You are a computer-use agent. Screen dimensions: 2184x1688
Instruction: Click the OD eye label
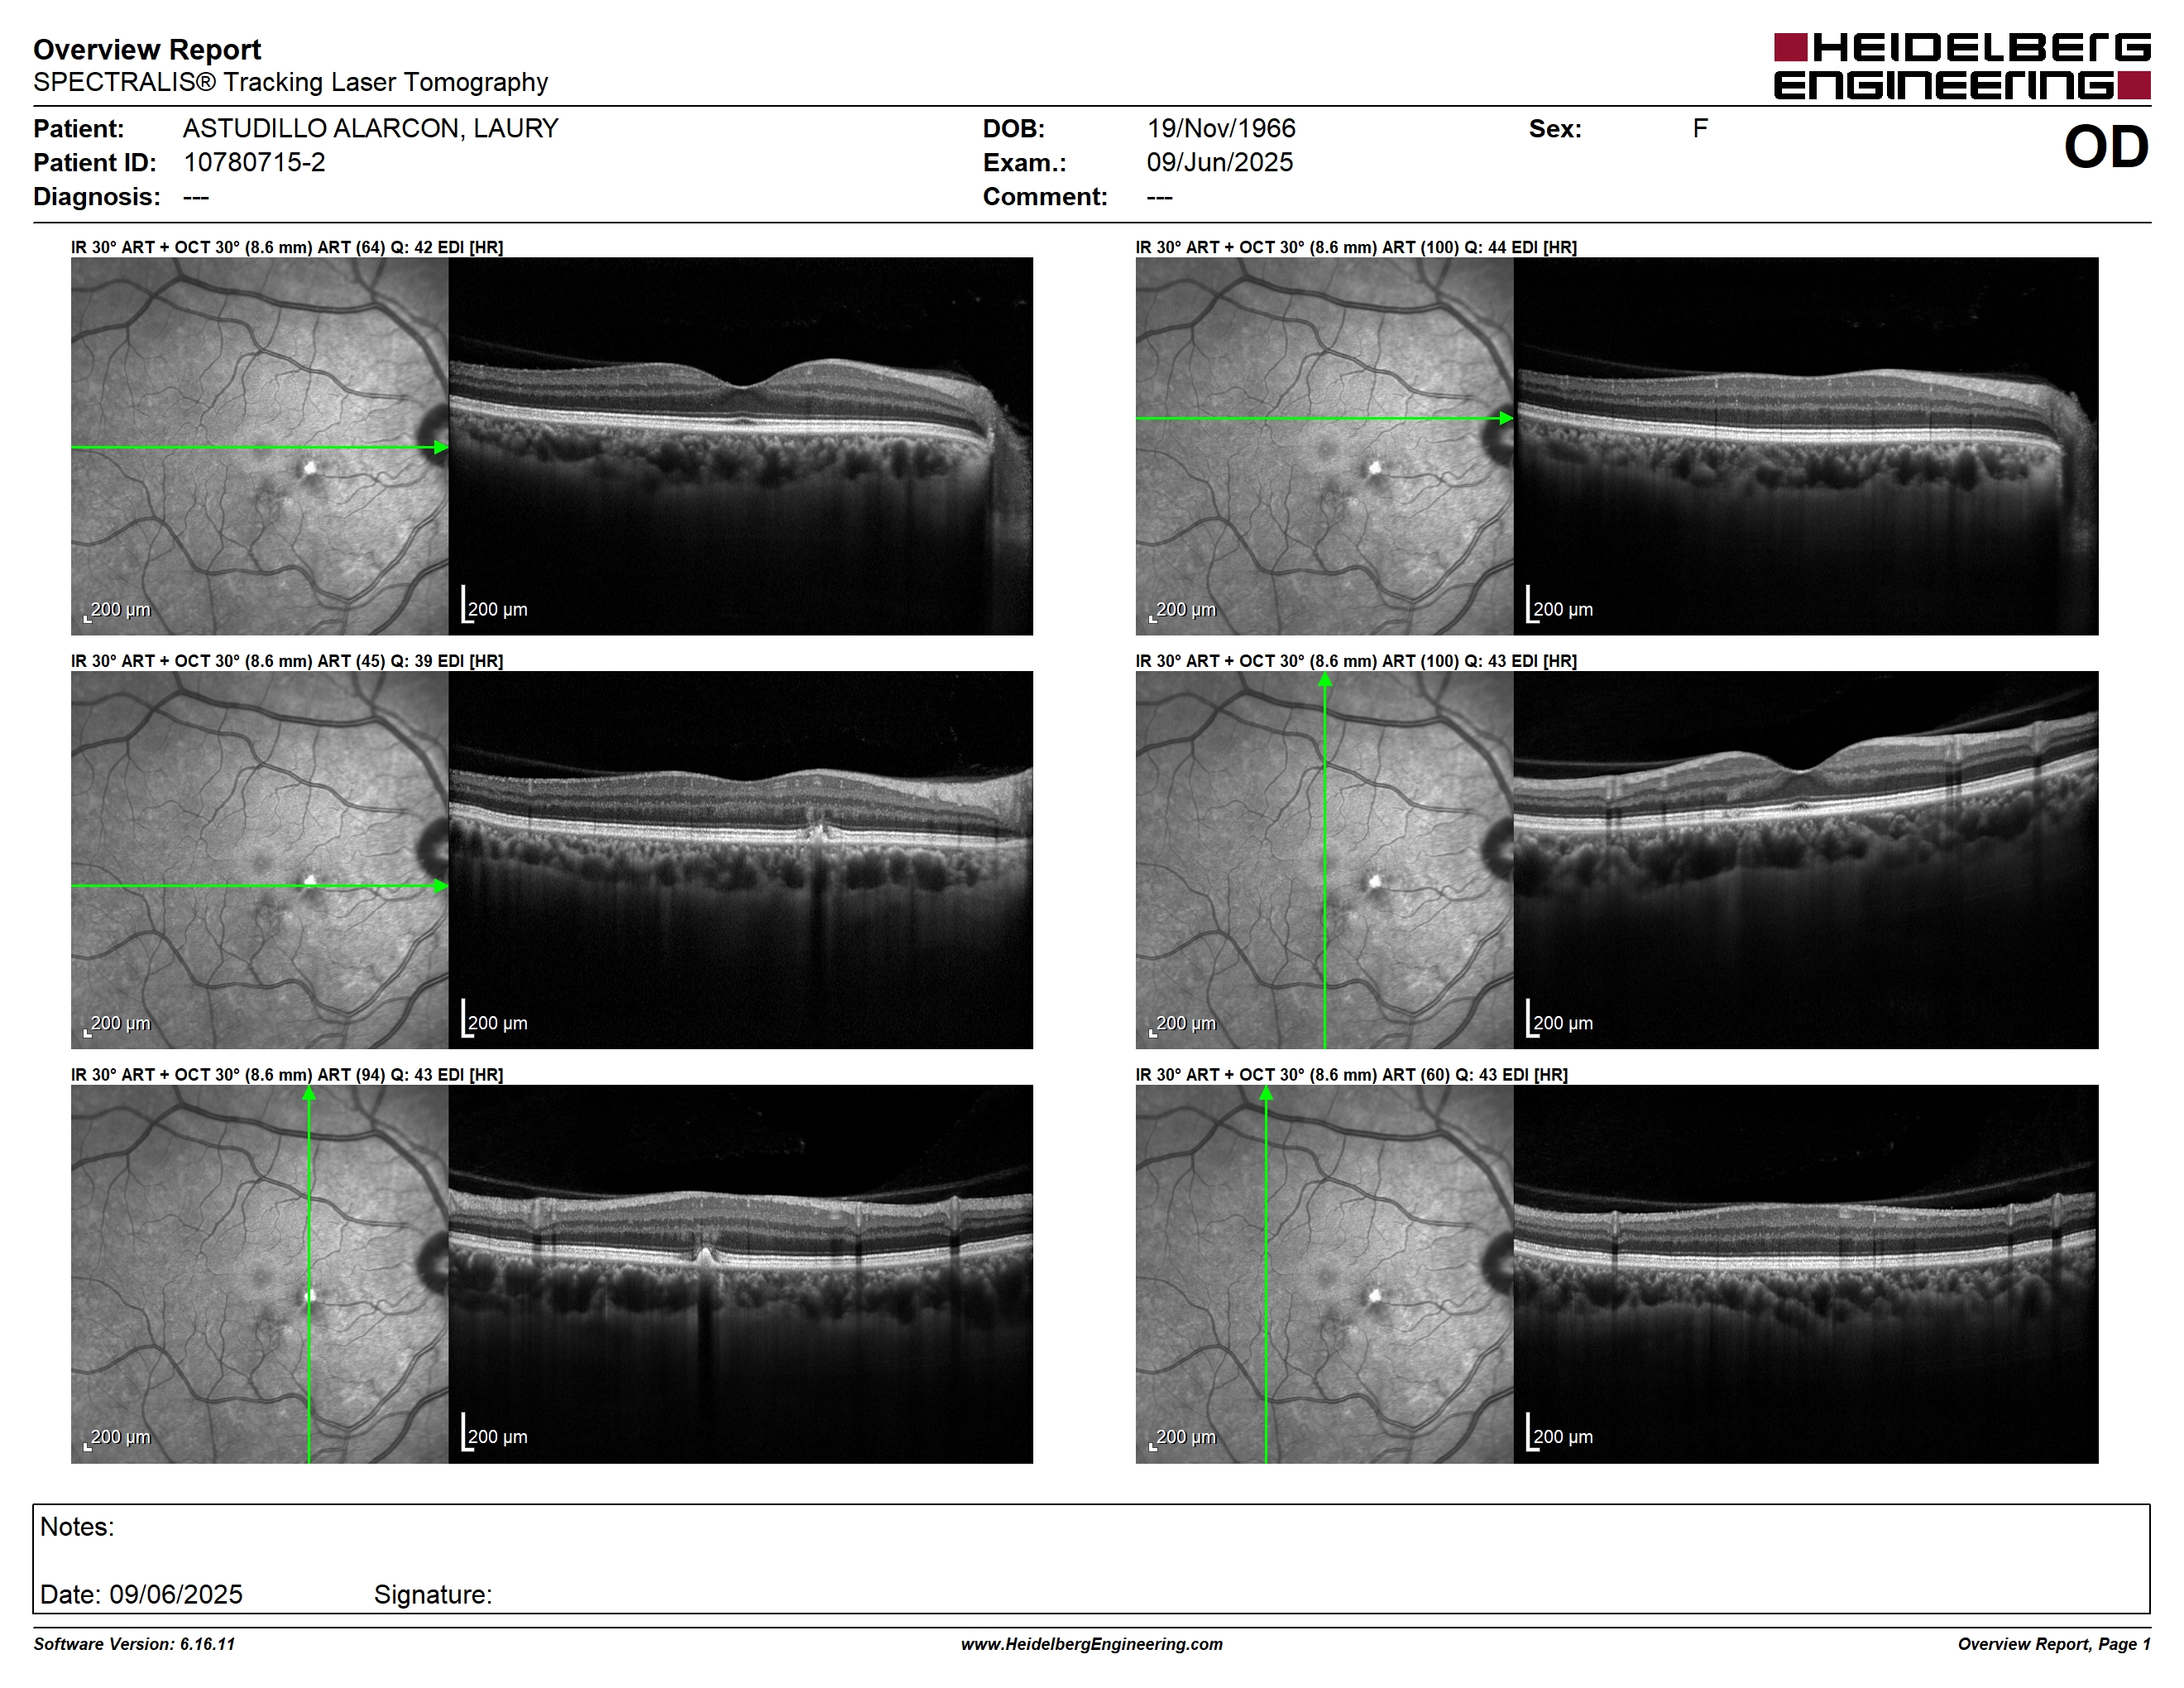[x=2106, y=147]
